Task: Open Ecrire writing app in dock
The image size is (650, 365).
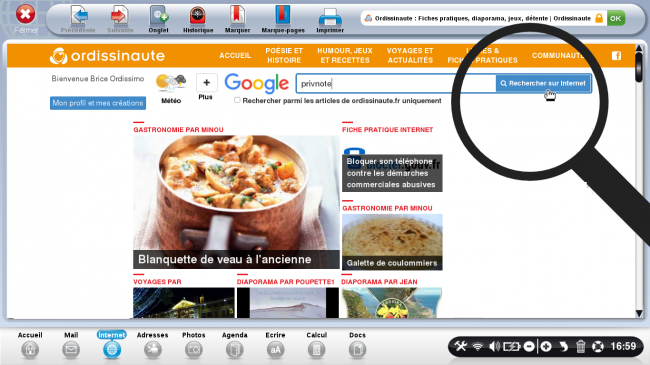Action: (x=275, y=345)
